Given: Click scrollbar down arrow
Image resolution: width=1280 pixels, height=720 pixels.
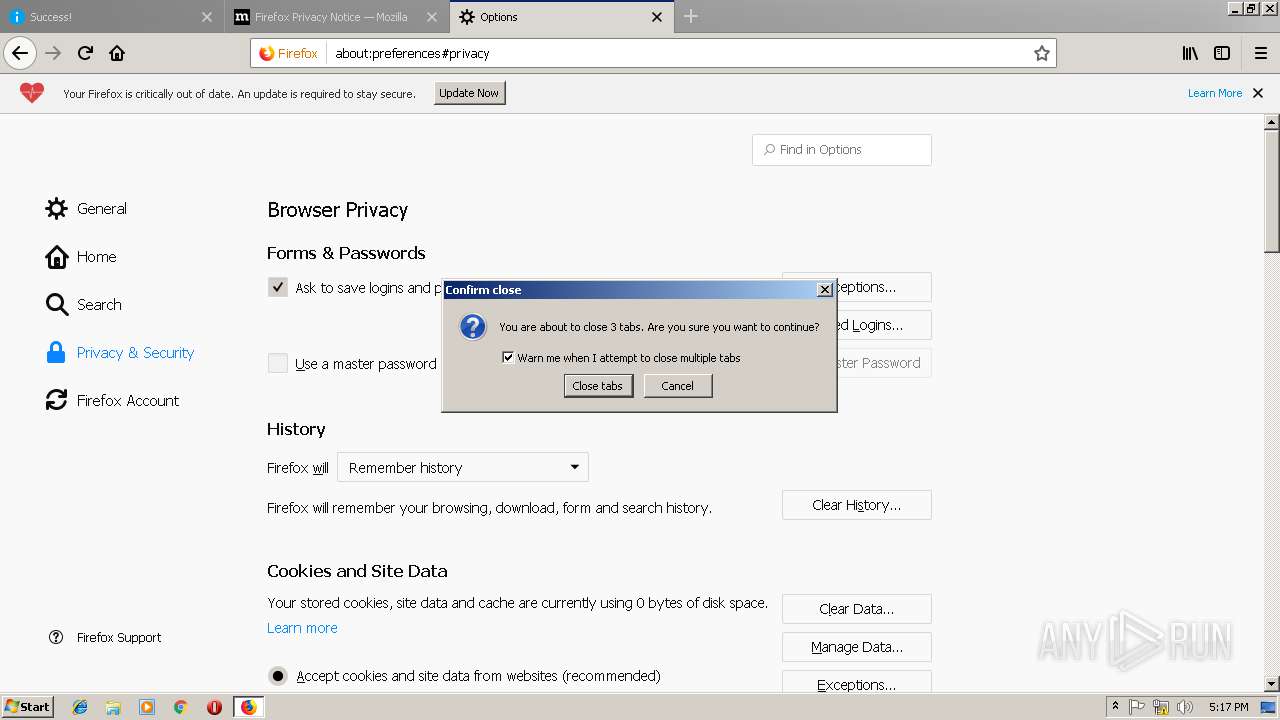Looking at the screenshot, I should point(1271,684).
